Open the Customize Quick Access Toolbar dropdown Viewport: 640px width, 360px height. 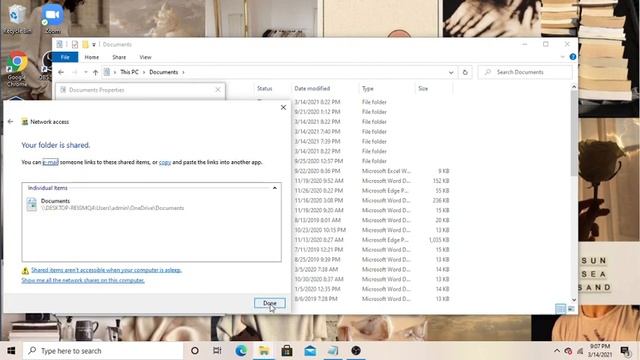[94, 44]
